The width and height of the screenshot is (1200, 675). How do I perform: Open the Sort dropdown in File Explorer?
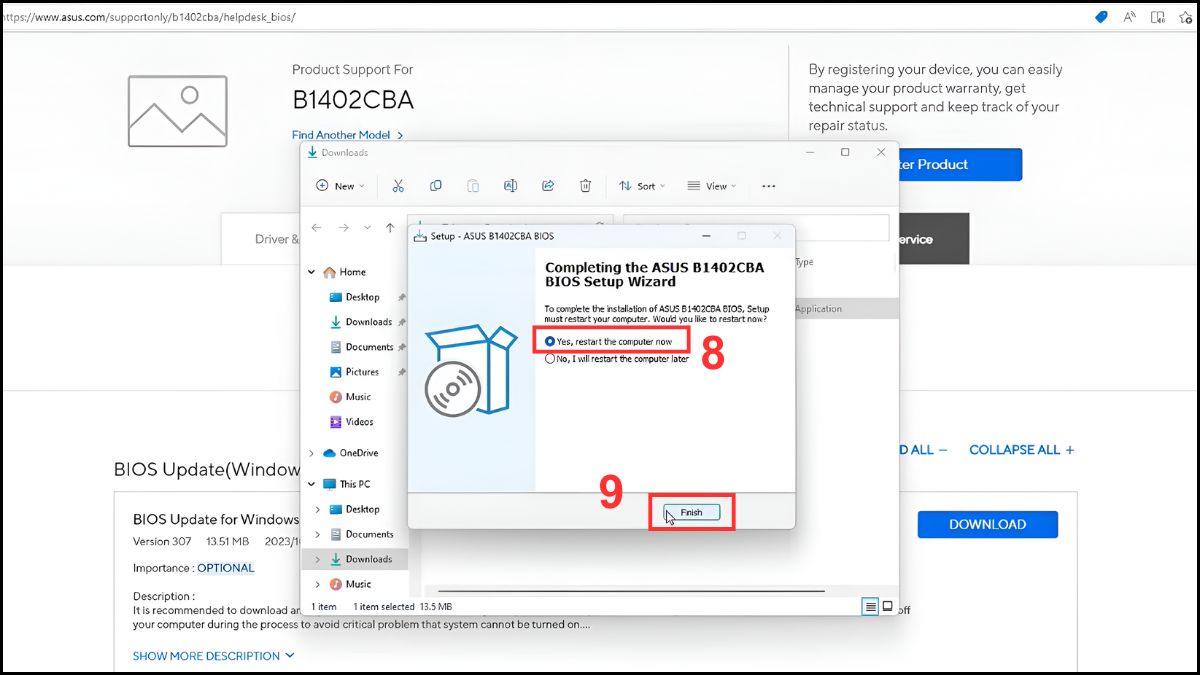coord(642,186)
